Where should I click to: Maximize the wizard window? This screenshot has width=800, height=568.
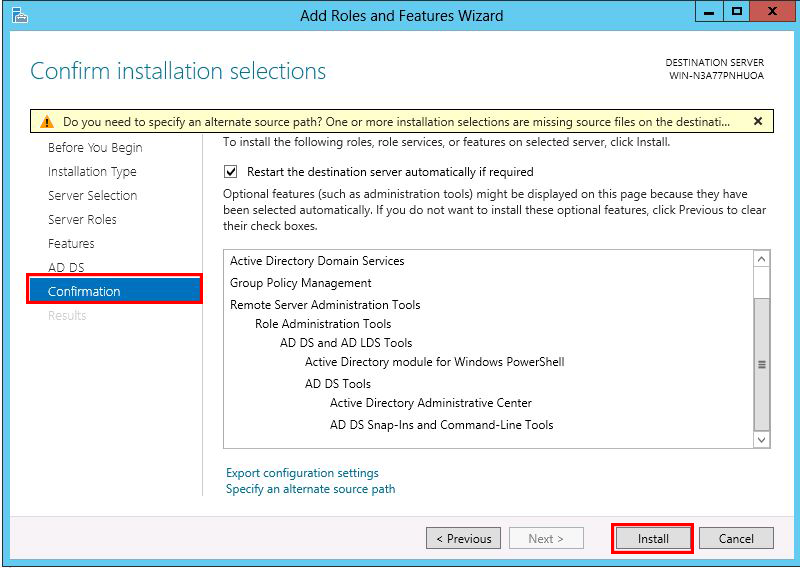coord(736,12)
